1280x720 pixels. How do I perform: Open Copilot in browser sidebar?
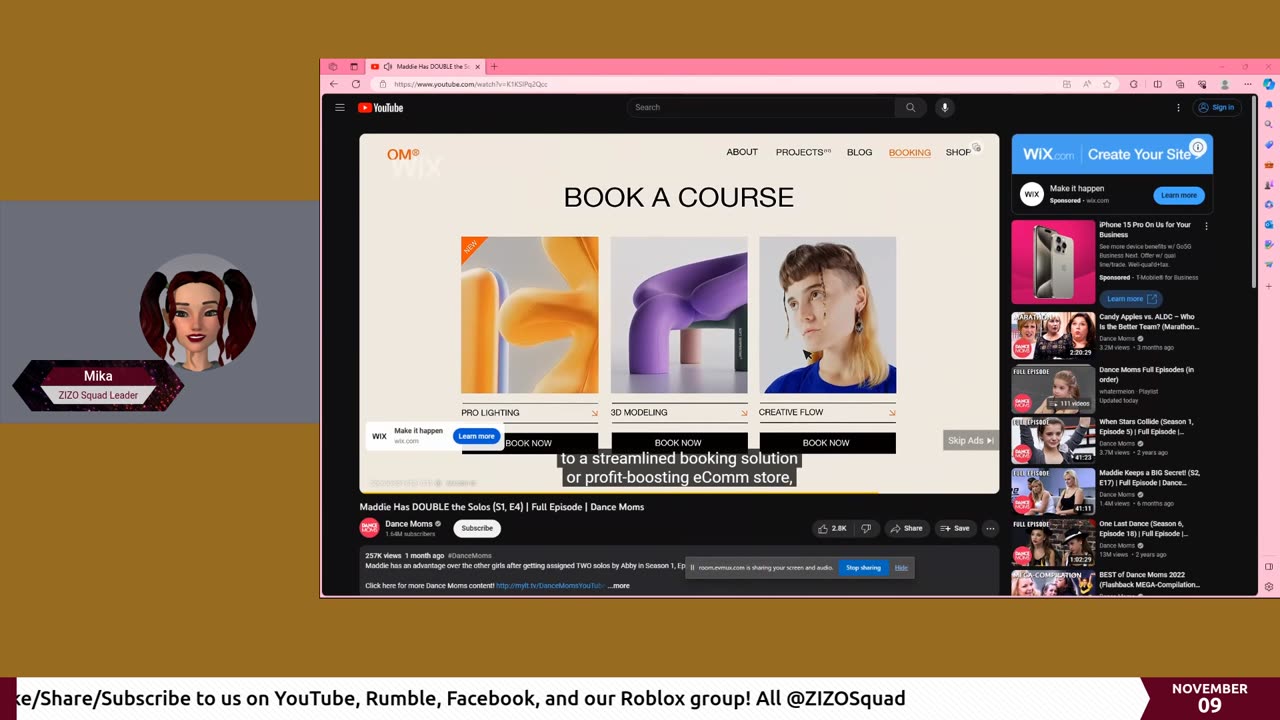pyautogui.click(x=1269, y=84)
